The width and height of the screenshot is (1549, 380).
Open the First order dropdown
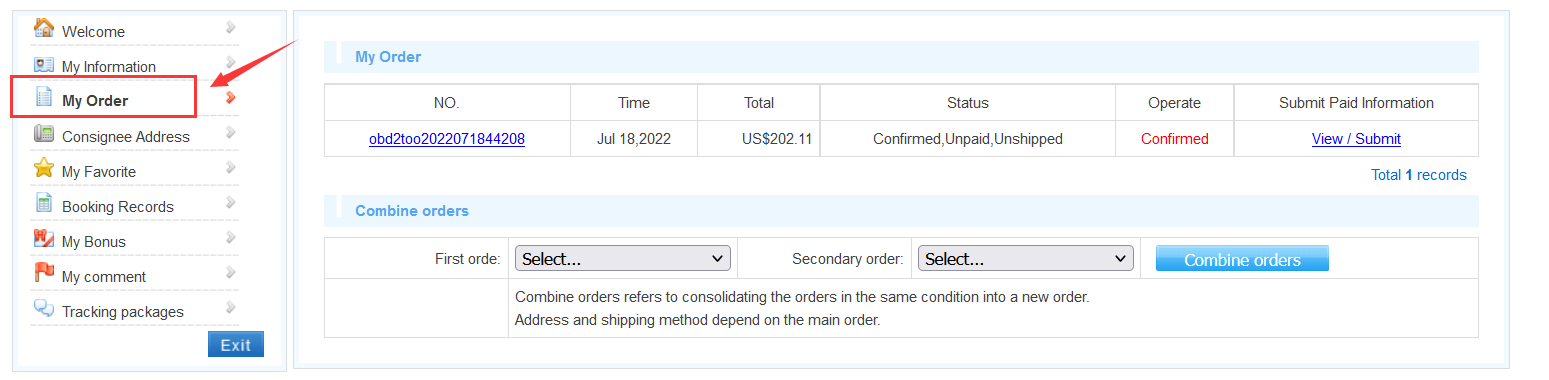[623, 258]
